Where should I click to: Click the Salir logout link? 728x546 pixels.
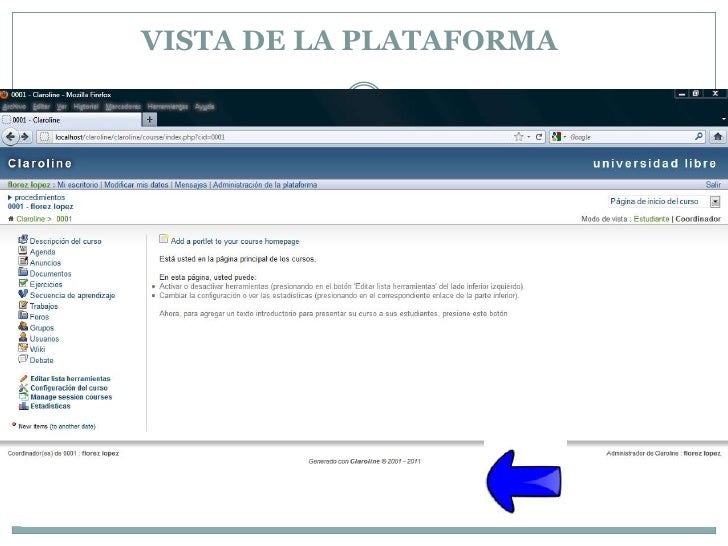click(x=713, y=185)
